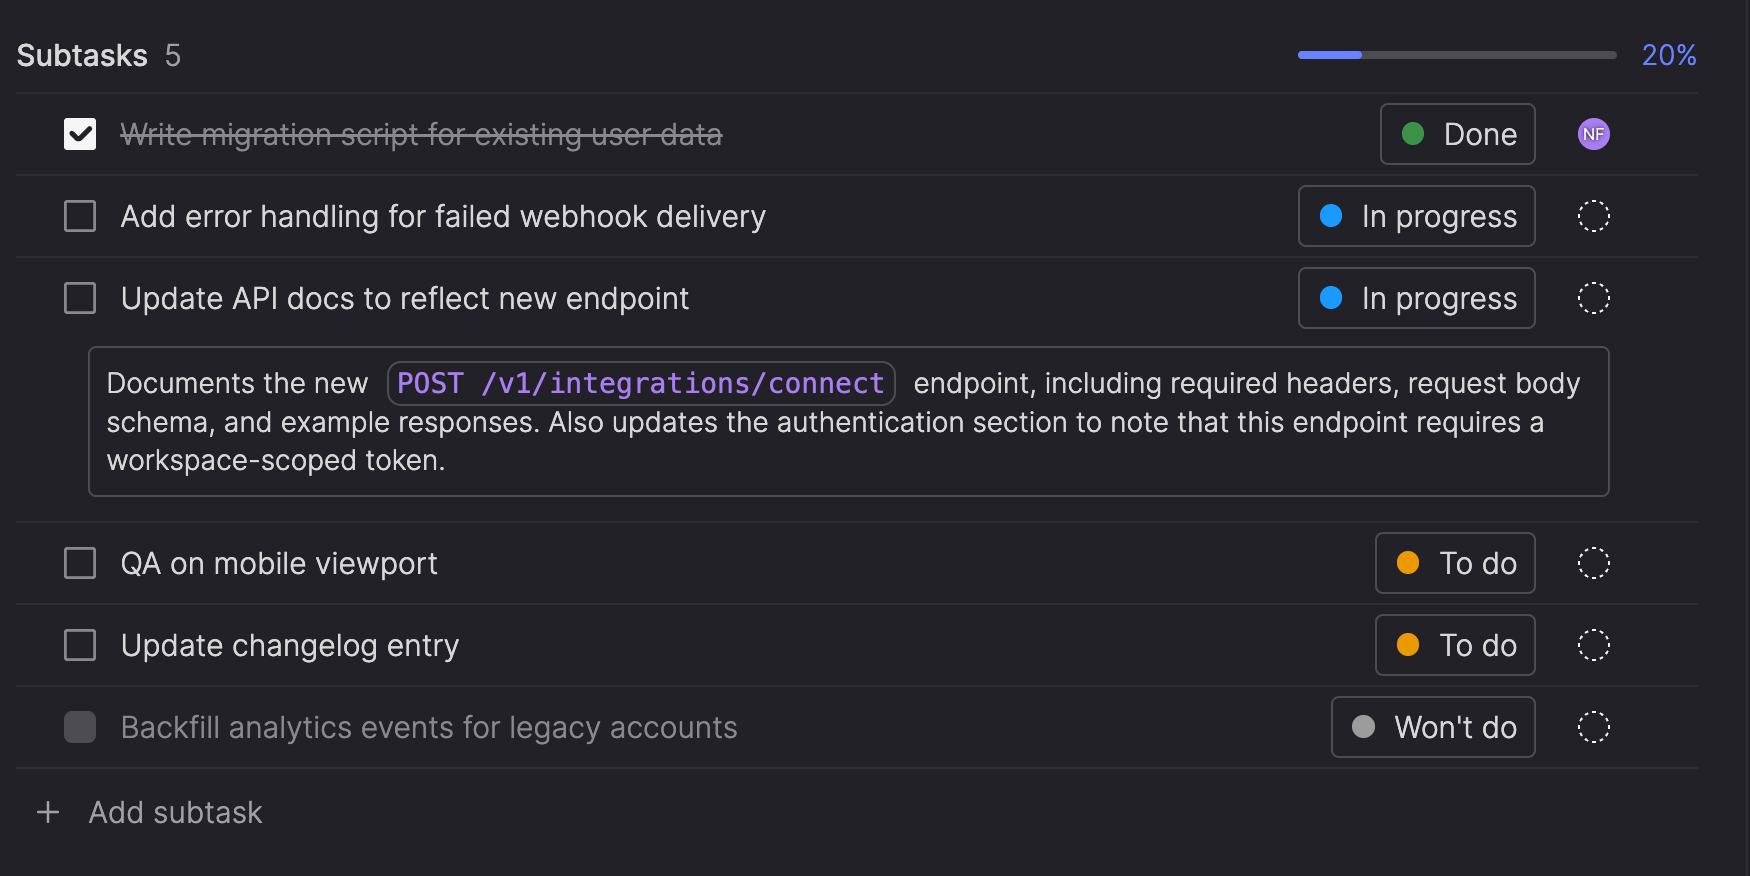Image resolution: width=1750 pixels, height=876 pixels.
Task: Change In progress status for webhook delivery
Action: pos(1416,216)
